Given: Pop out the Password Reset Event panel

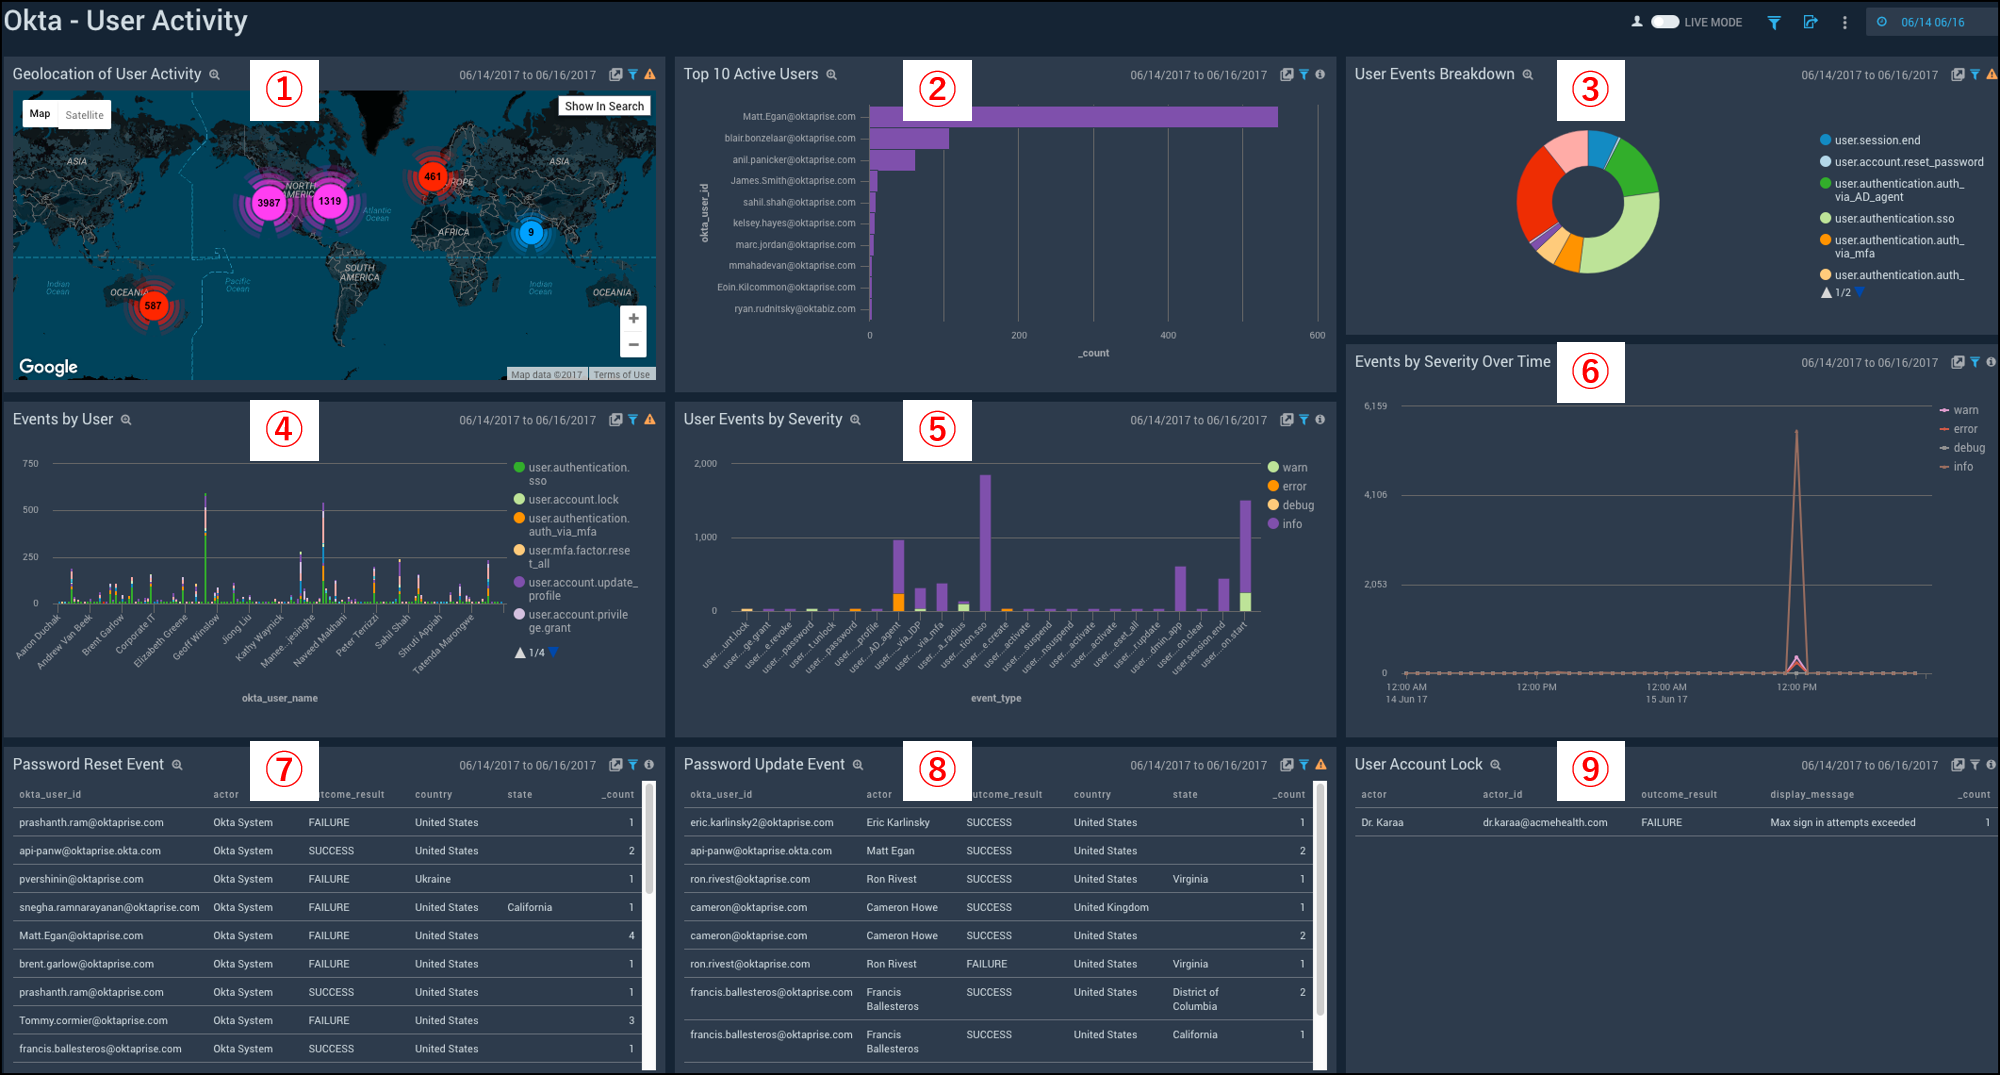Looking at the screenshot, I should coord(616,765).
